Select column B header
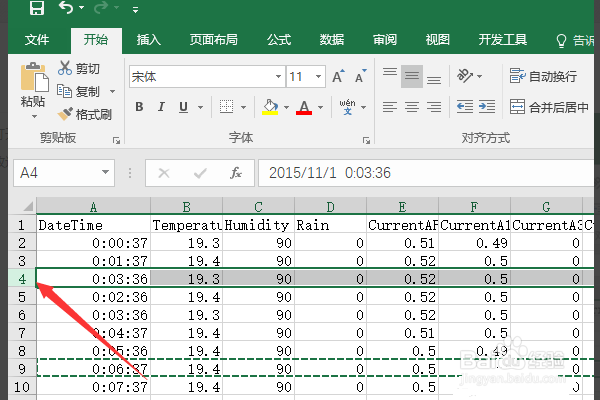 click(x=186, y=207)
